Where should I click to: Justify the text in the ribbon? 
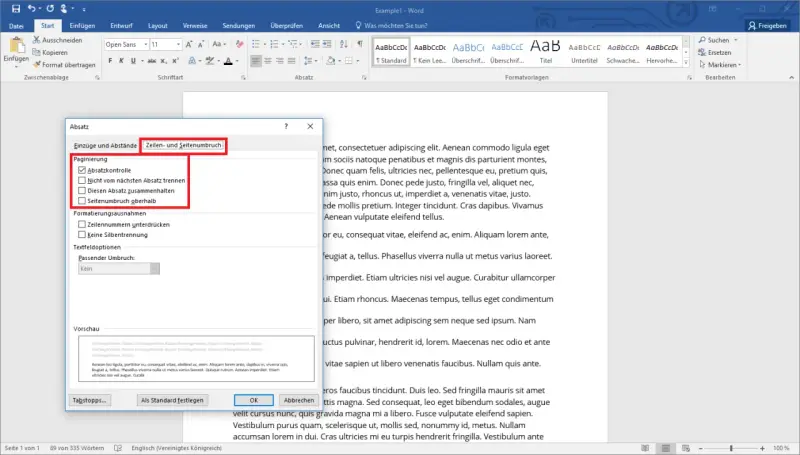[x=291, y=61]
